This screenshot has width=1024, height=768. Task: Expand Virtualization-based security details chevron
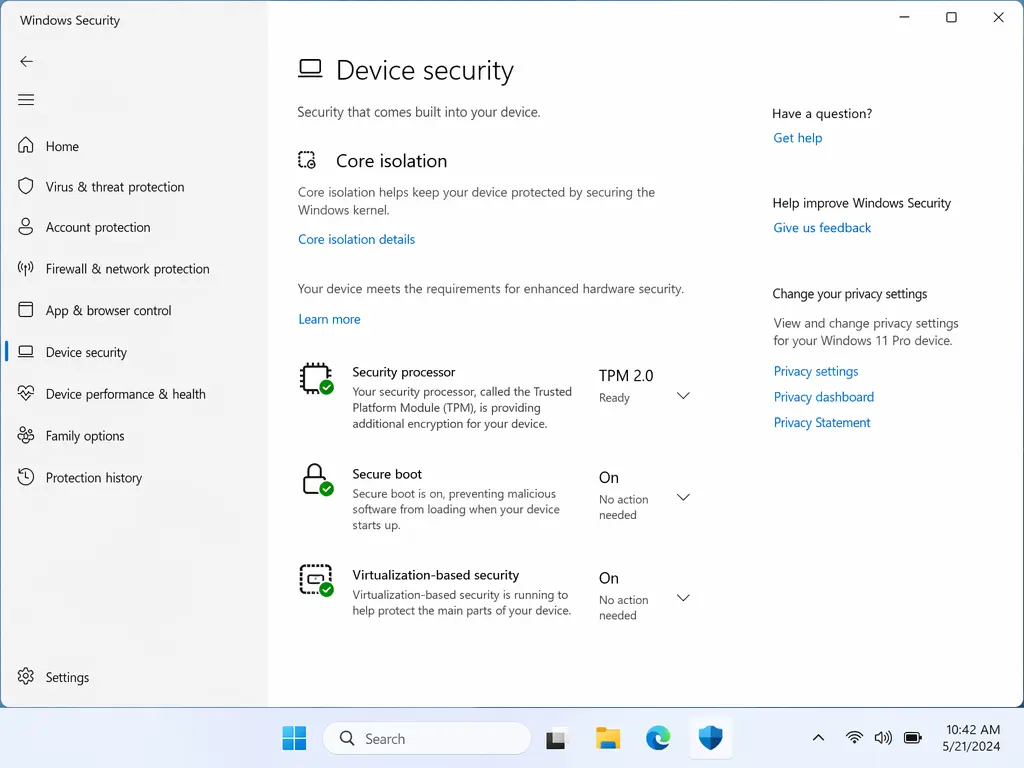(683, 598)
